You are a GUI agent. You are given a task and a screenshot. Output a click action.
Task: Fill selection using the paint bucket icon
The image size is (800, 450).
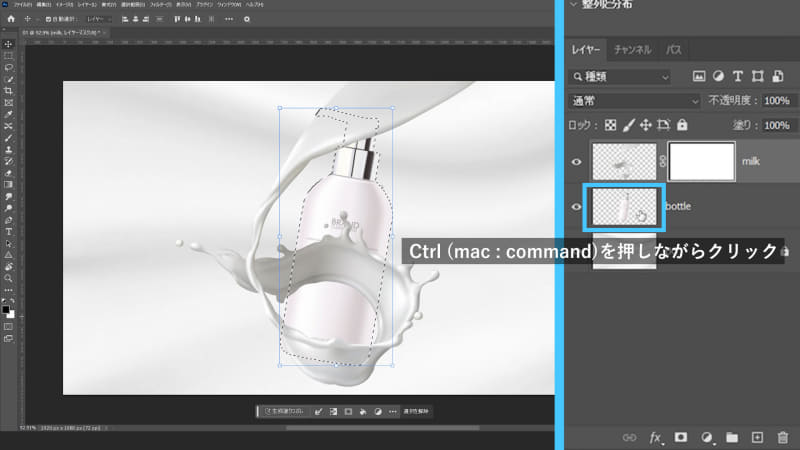[x=363, y=411]
